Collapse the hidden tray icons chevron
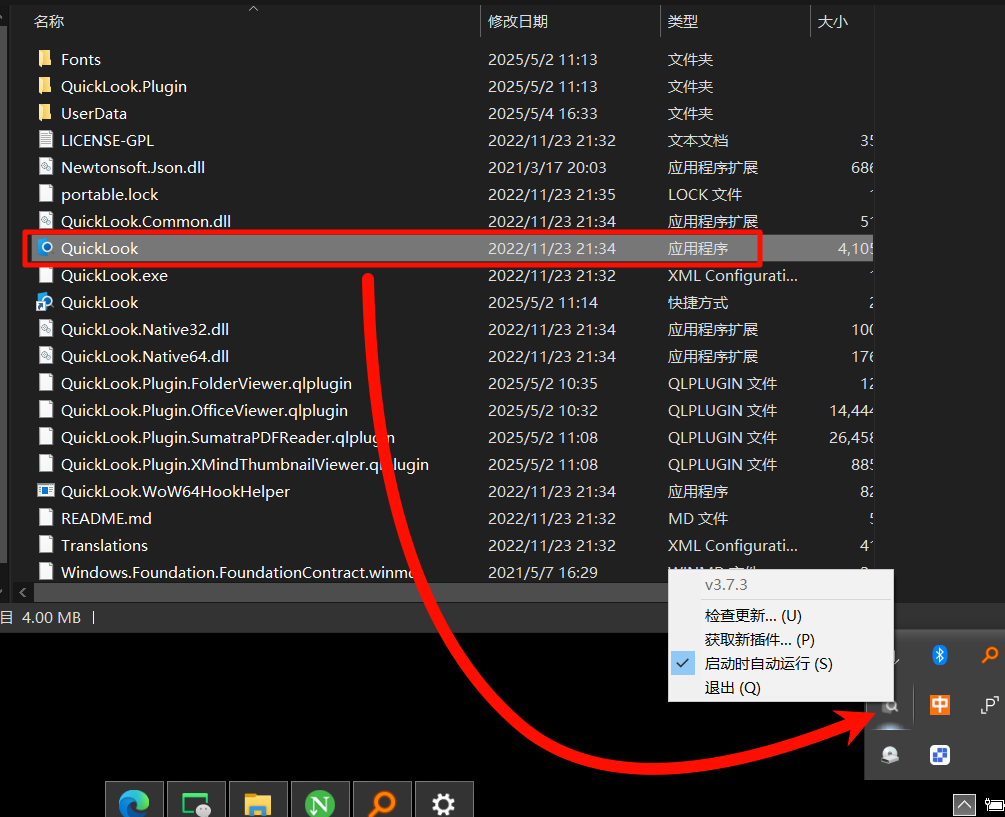 tap(964, 804)
